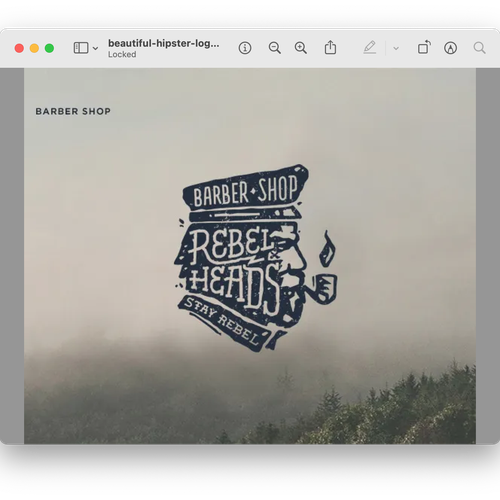Click the Locked status label
This screenshot has width=500, height=500.
point(122,54)
